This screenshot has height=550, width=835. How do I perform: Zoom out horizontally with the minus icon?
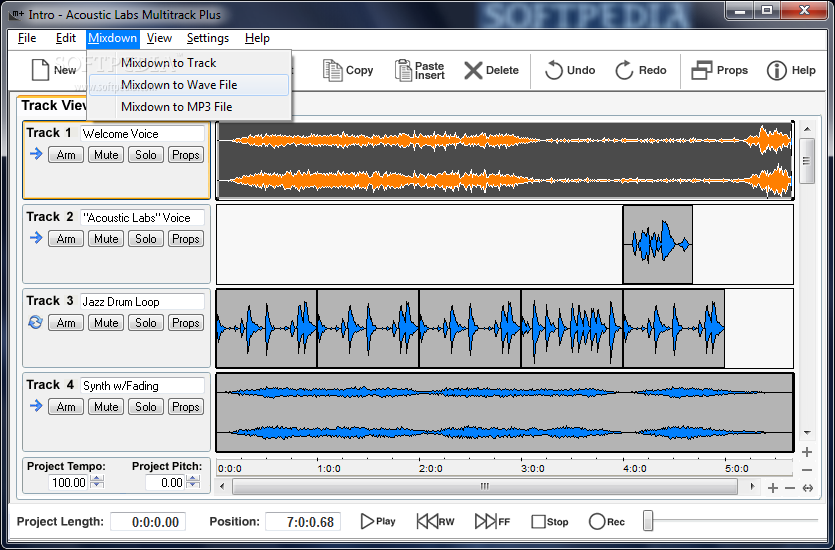coord(790,488)
